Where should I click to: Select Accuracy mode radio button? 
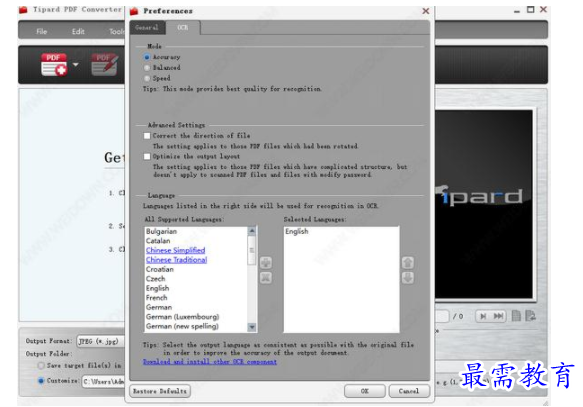click(x=147, y=57)
